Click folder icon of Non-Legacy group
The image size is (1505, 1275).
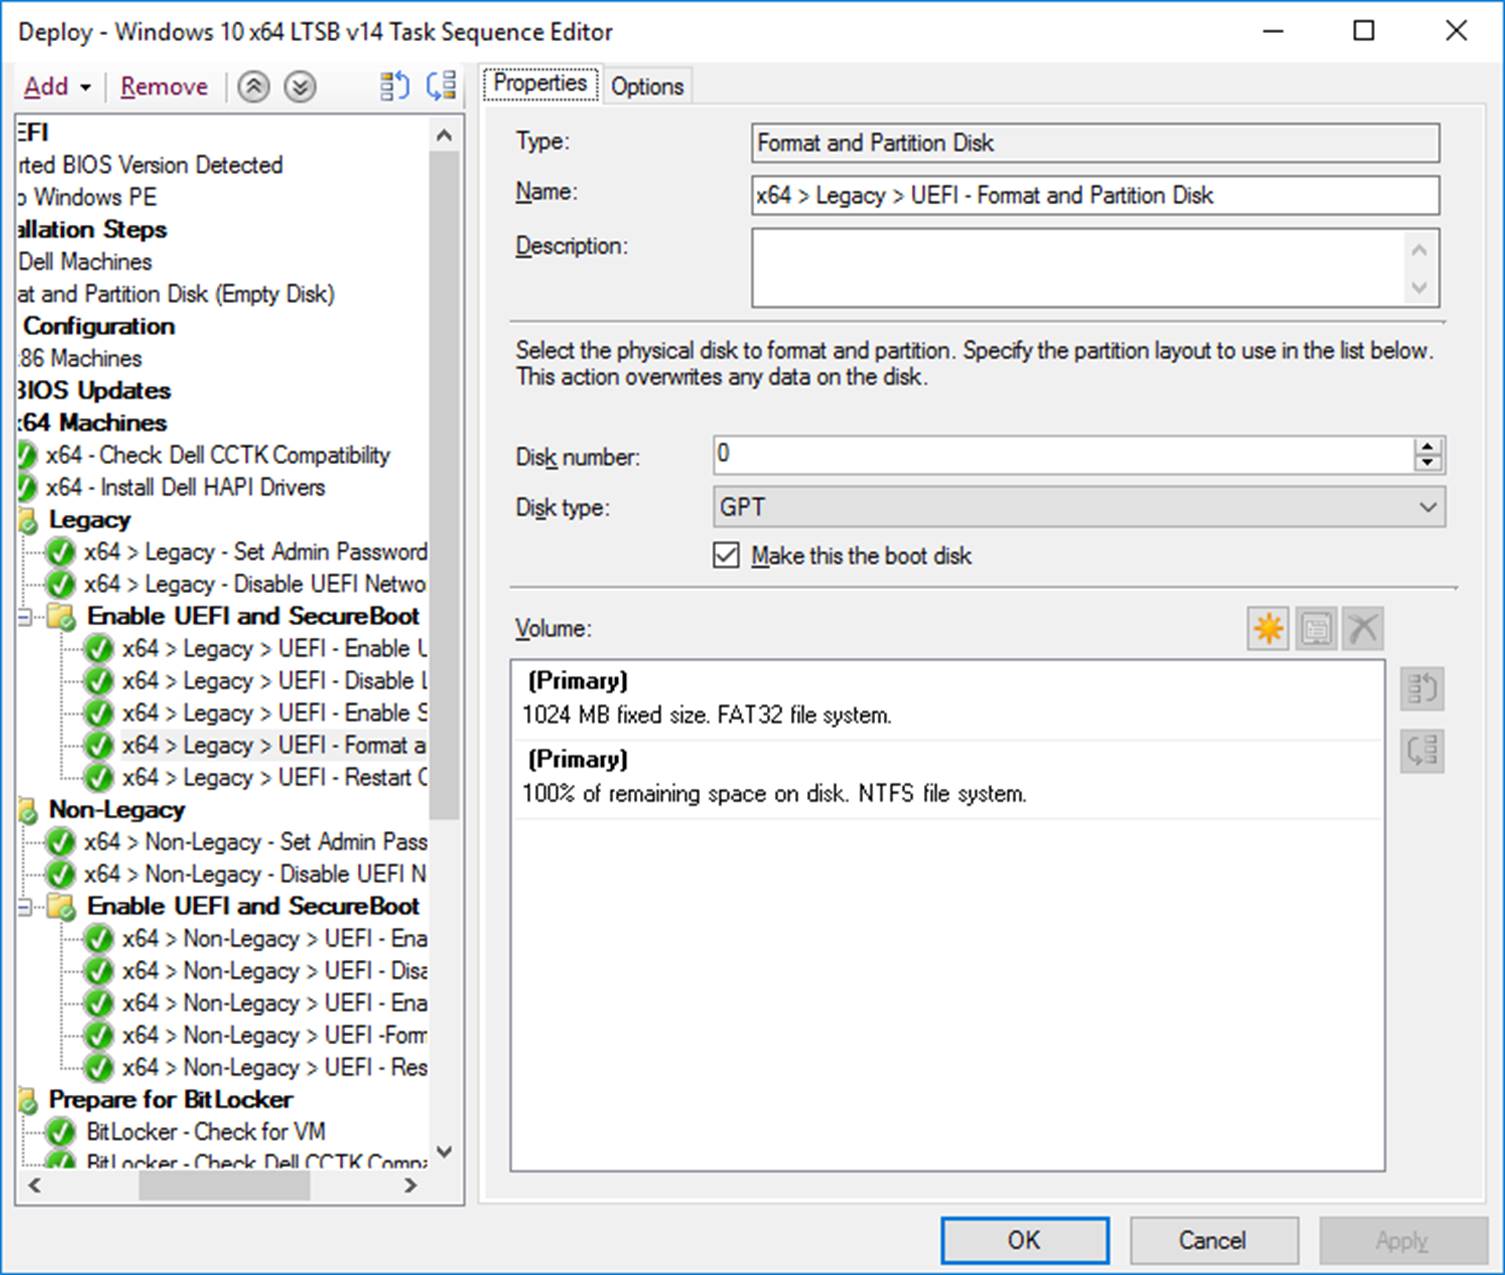coord(28,811)
